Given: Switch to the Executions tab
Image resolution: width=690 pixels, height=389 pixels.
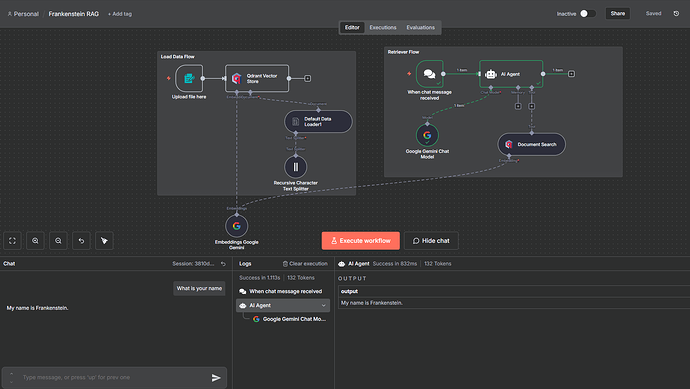Looking at the screenshot, I should [x=383, y=27].
